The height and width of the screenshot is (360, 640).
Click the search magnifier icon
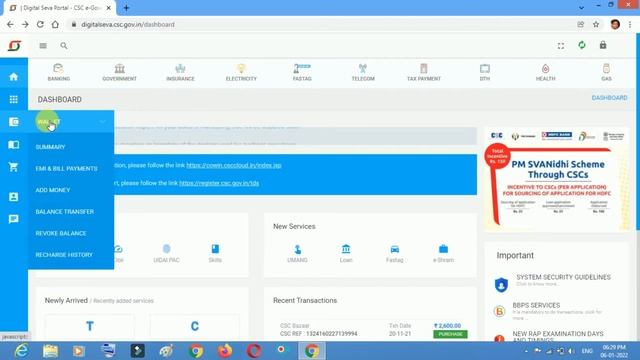[64, 46]
